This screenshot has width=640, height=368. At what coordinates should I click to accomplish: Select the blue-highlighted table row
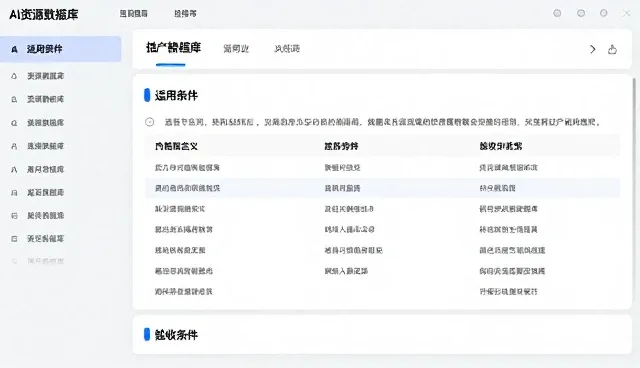click(382, 188)
